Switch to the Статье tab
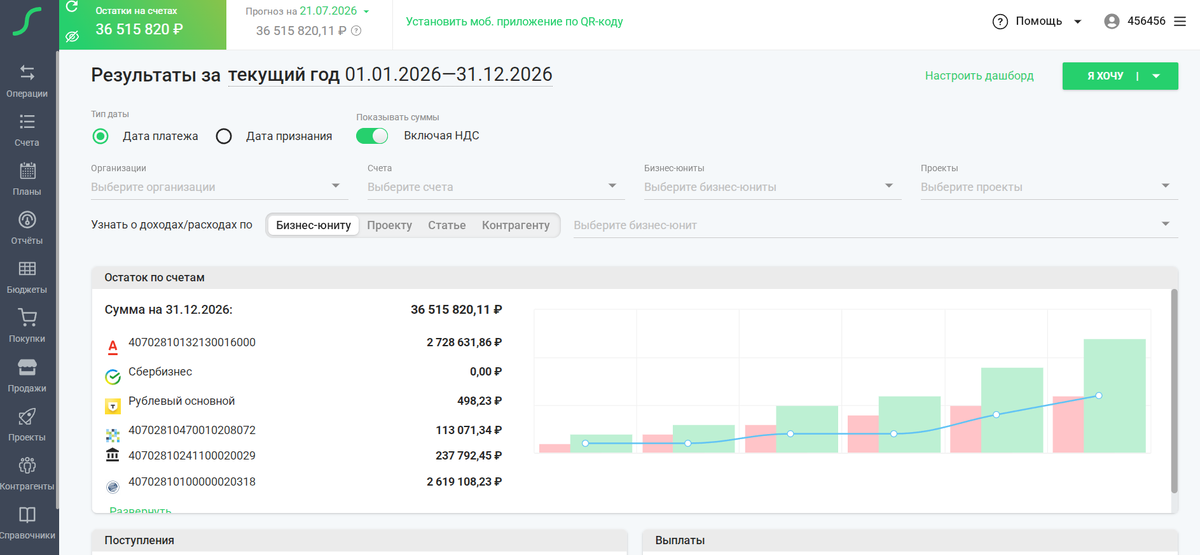The image size is (1200, 555). click(447, 225)
